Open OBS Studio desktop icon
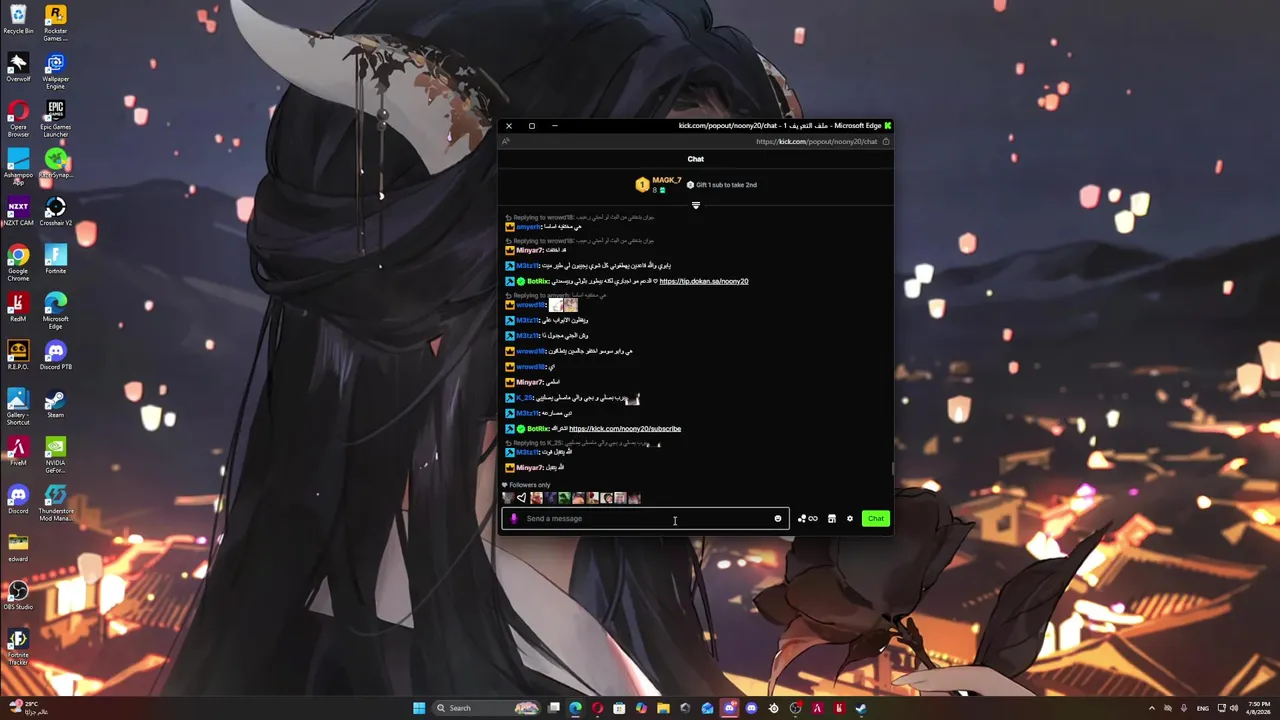 pos(18,595)
